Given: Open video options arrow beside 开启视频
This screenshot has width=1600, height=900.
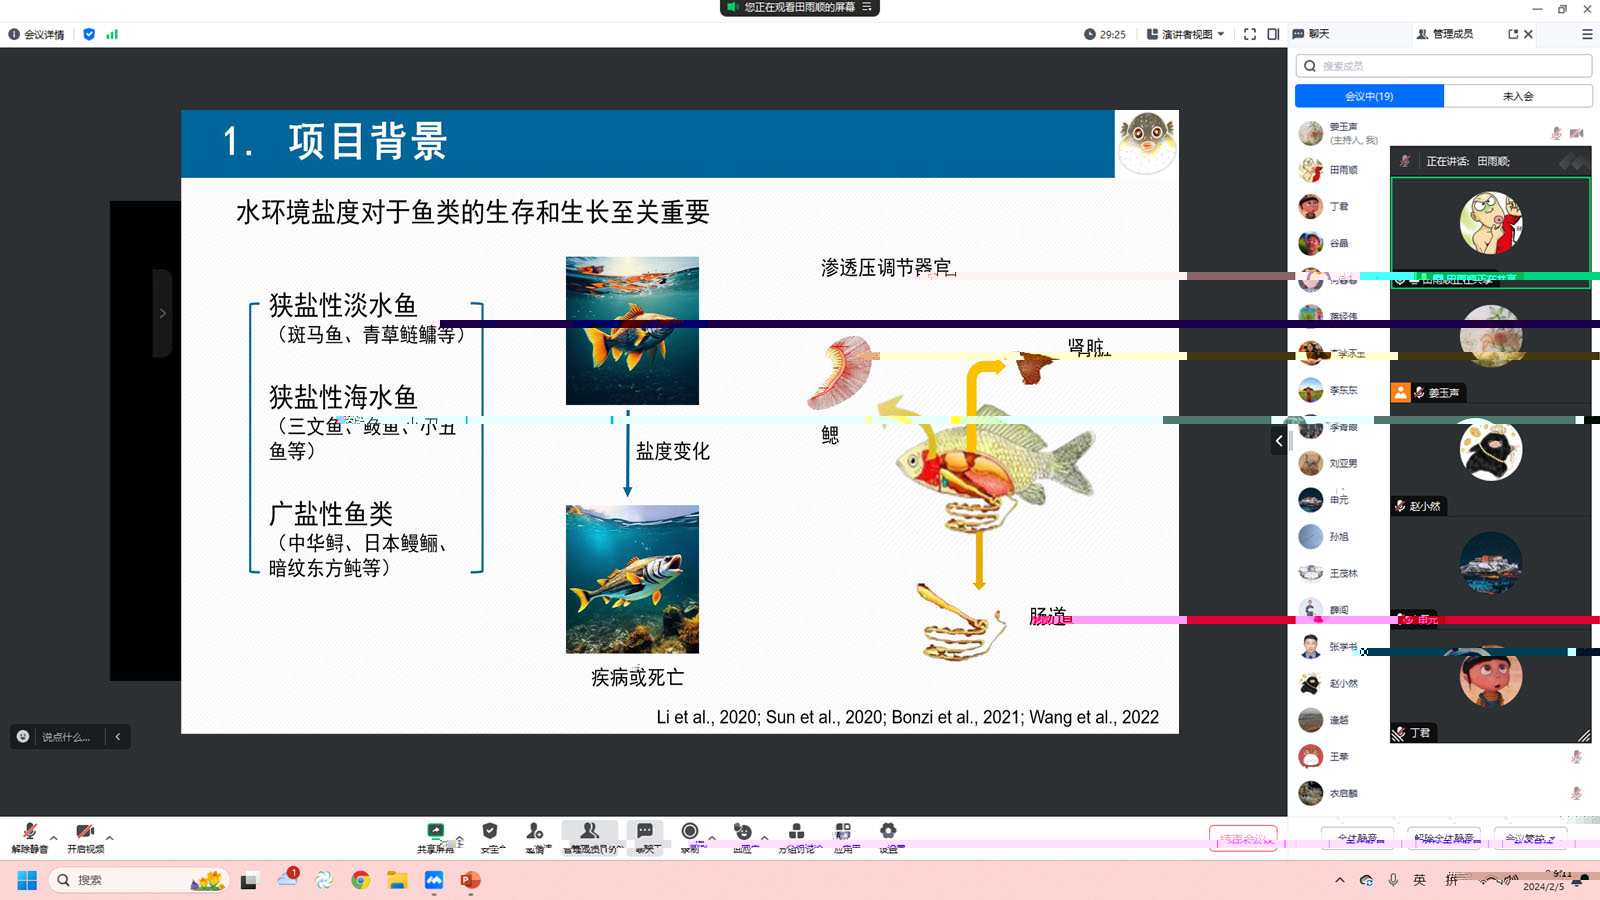Looking at the screenshot, I should click(x=110, y=837).
